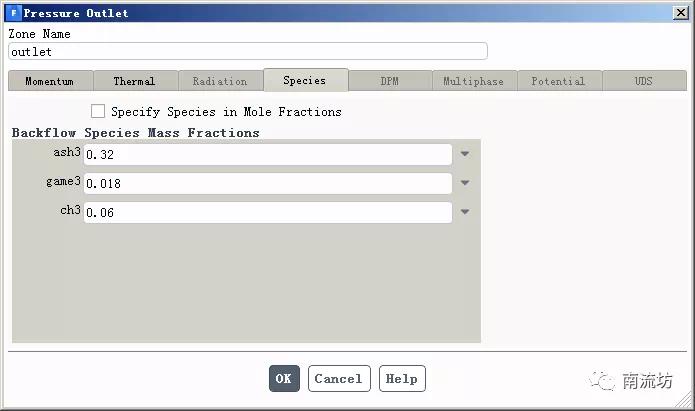Open the Thermal tab
695x411 pixels.
pyautogui.click(x=134, y=81)
